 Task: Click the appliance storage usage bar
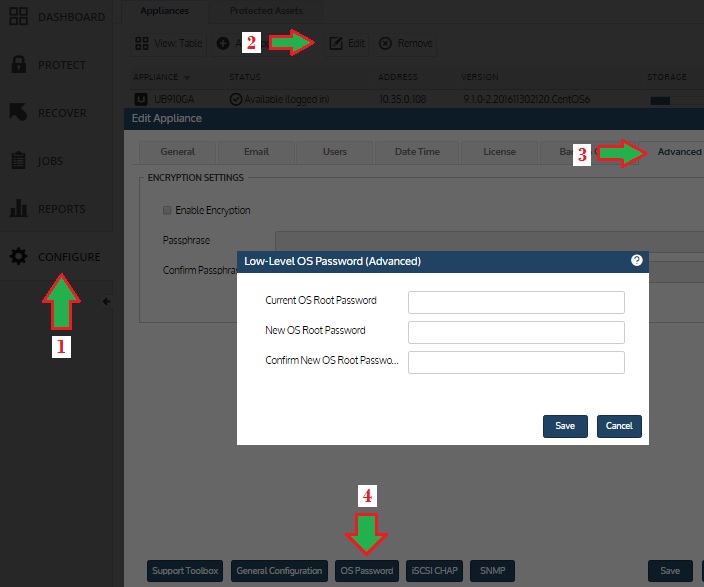(x=661, y=100)
